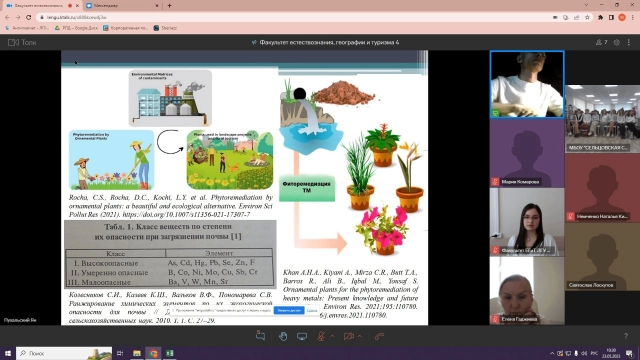The width and height of the screenshot is (640, 360).
Task: Open a new browser tab
Action: [x=169, y=6]
